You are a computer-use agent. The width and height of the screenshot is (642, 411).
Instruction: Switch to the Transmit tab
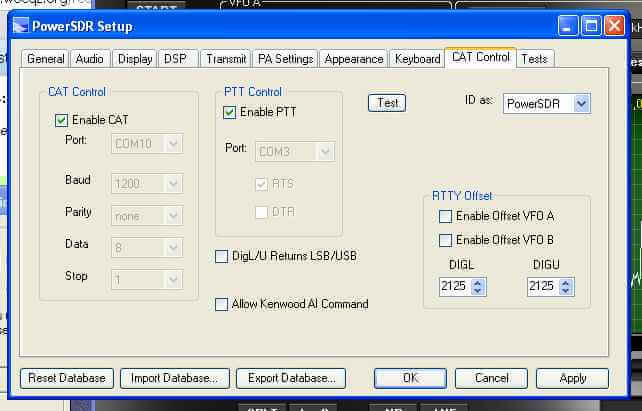coord(226,59)
